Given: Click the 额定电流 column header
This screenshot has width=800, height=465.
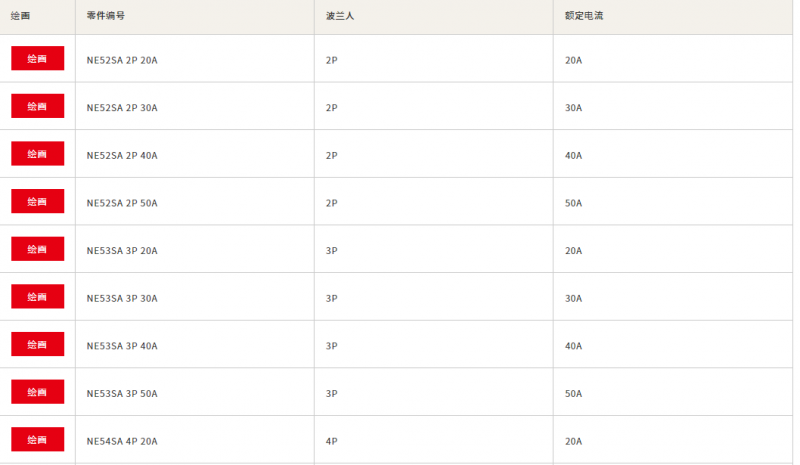Looking at the screenshot, I should tap(584, 16).
